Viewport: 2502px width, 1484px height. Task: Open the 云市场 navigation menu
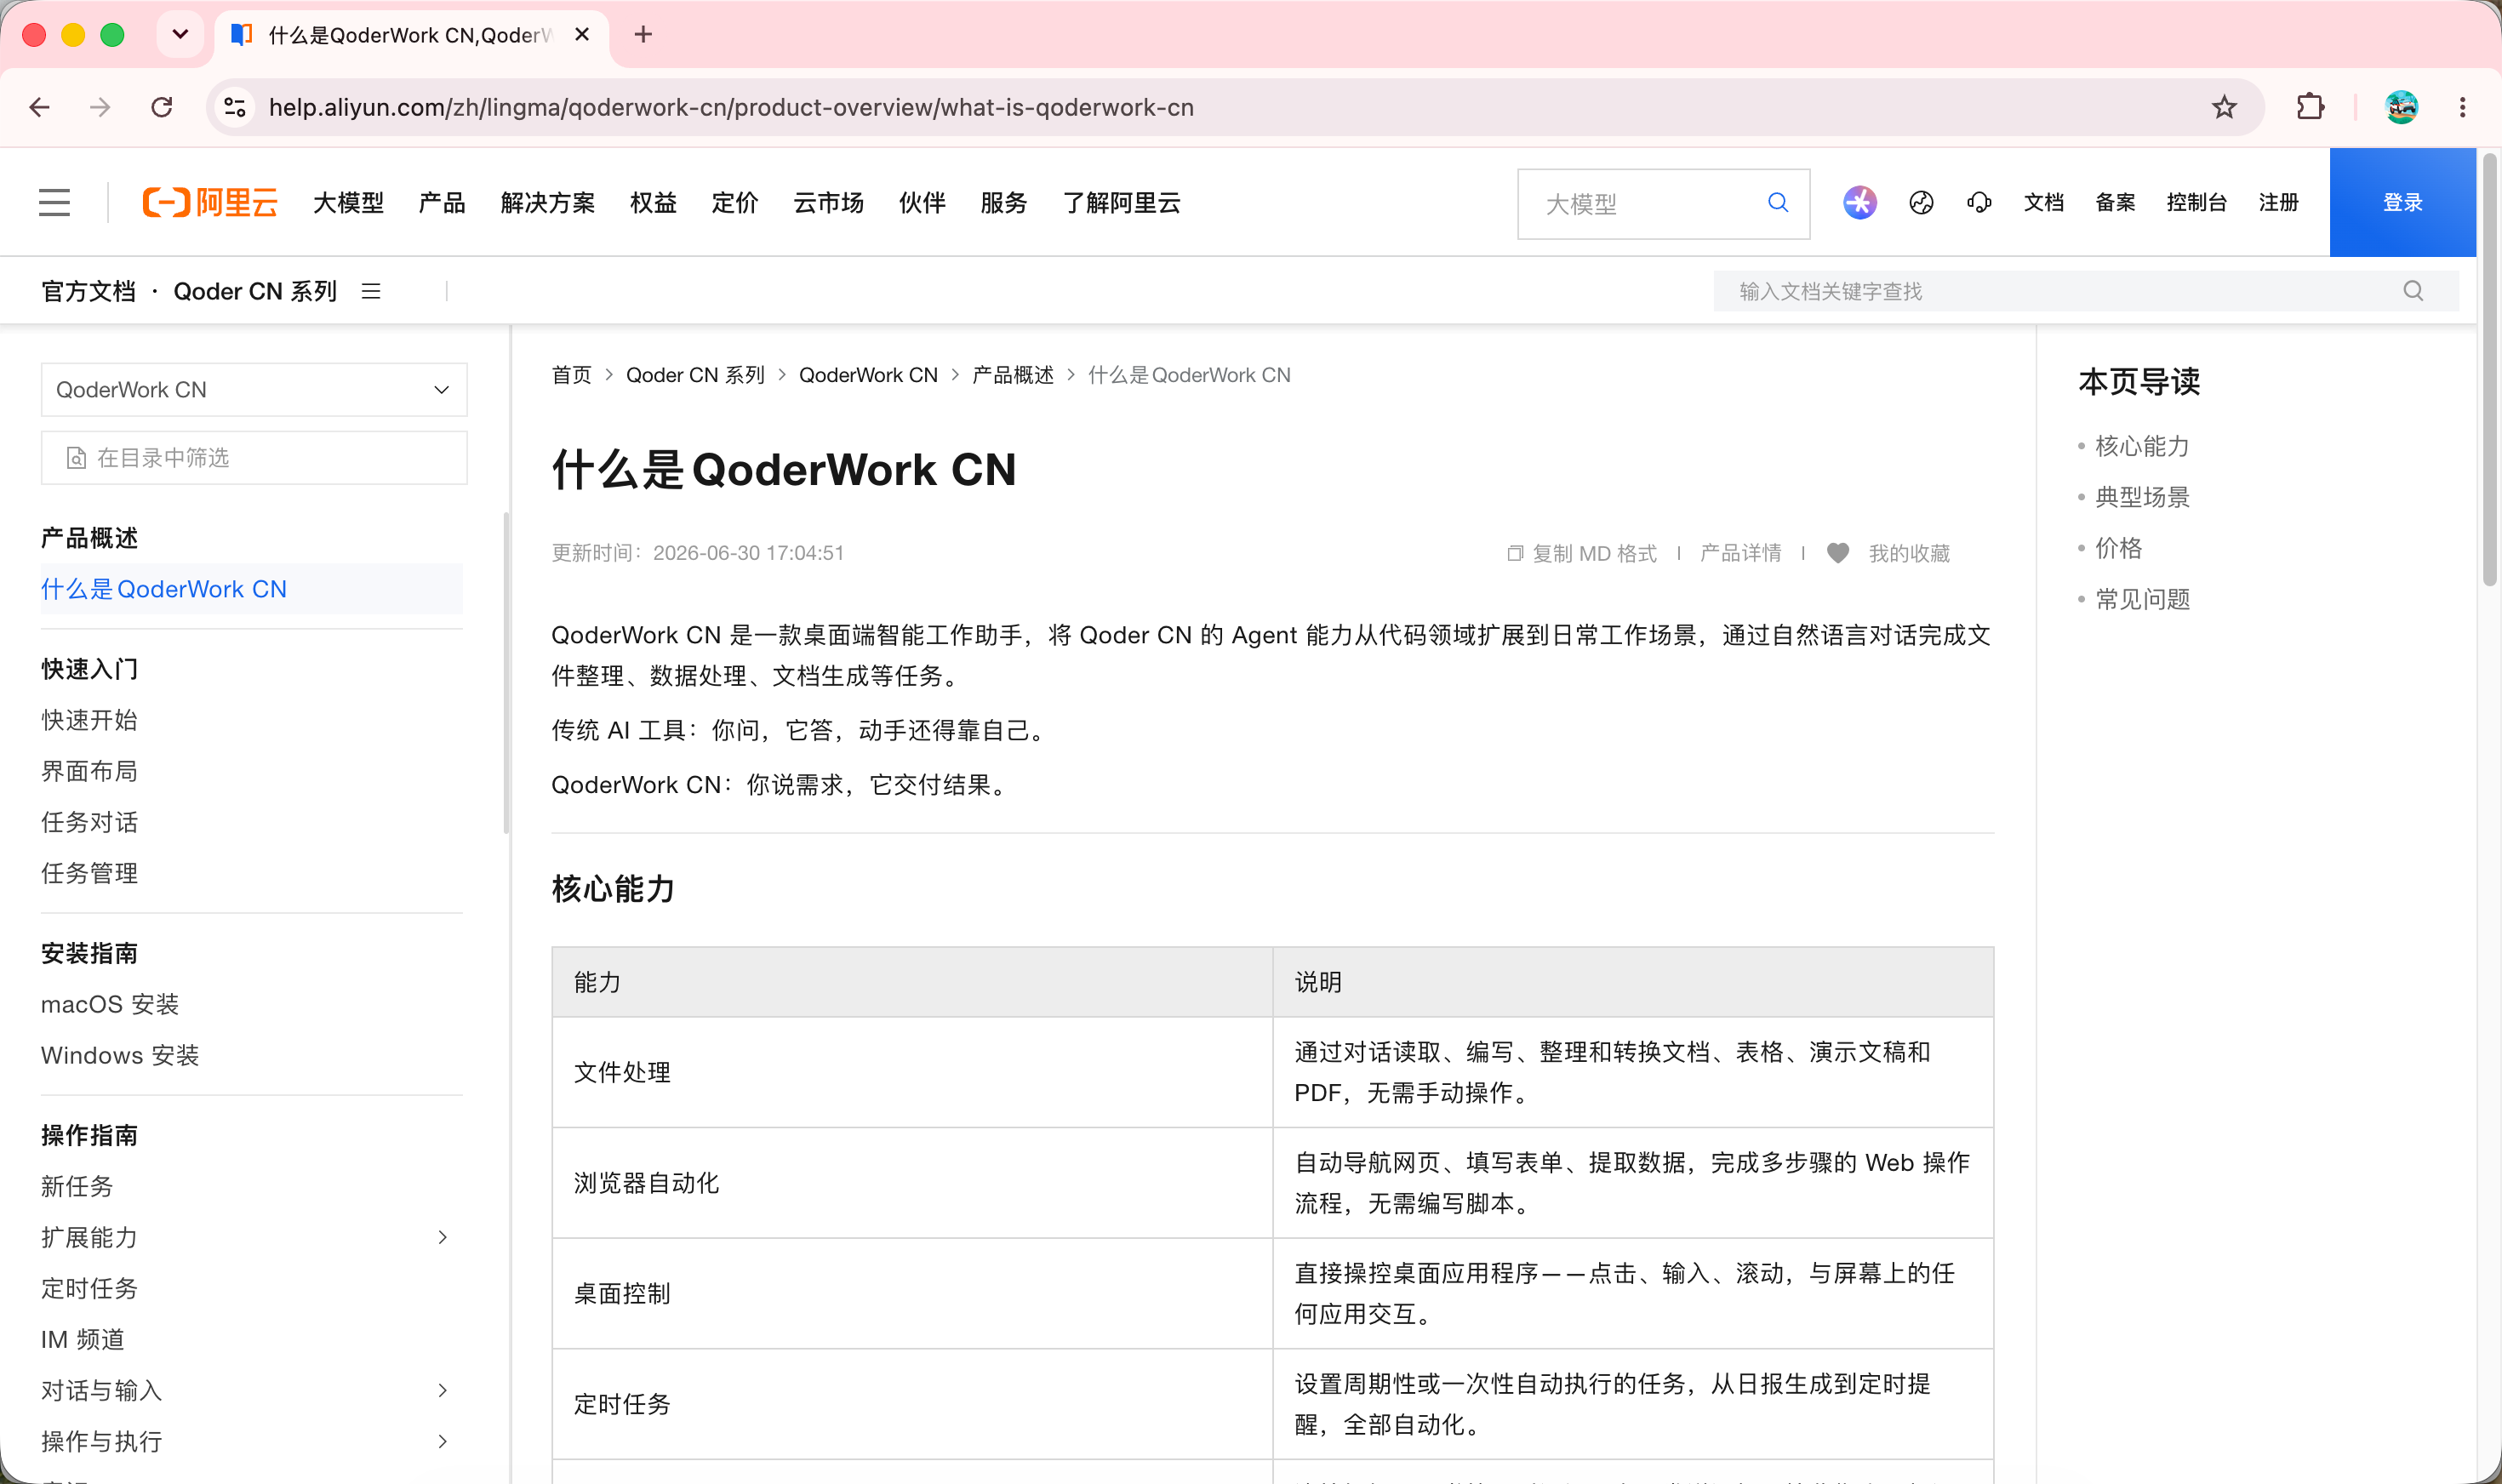(x=829, y=203)
